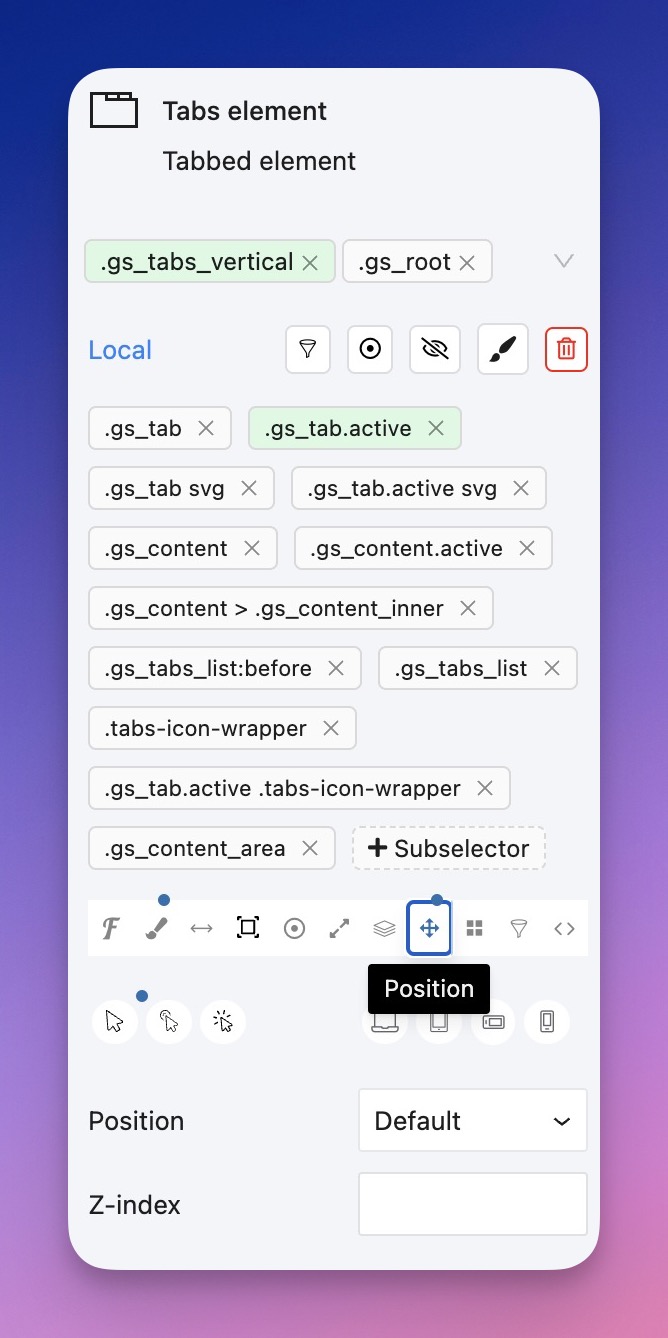Open the paintbrush button beside Local
668x1338 pixels.
[x=503, y=350]
